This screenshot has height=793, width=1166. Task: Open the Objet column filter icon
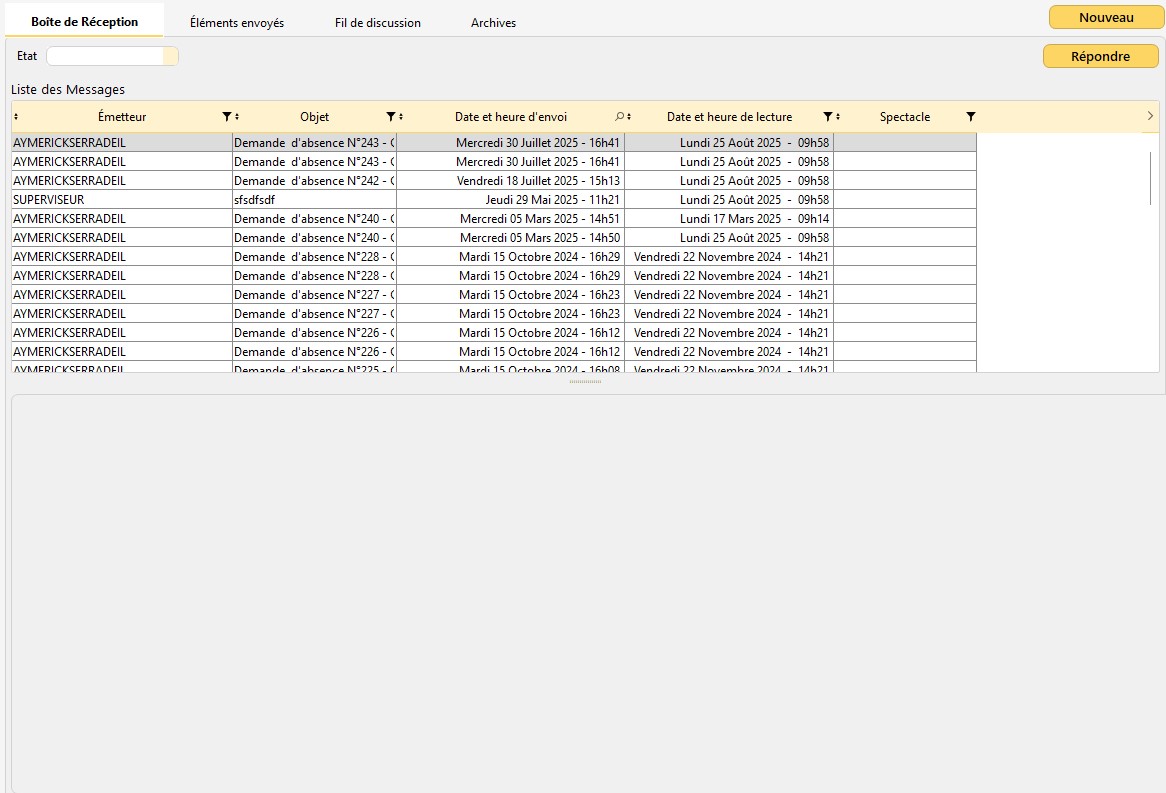[x=391, y=117]
